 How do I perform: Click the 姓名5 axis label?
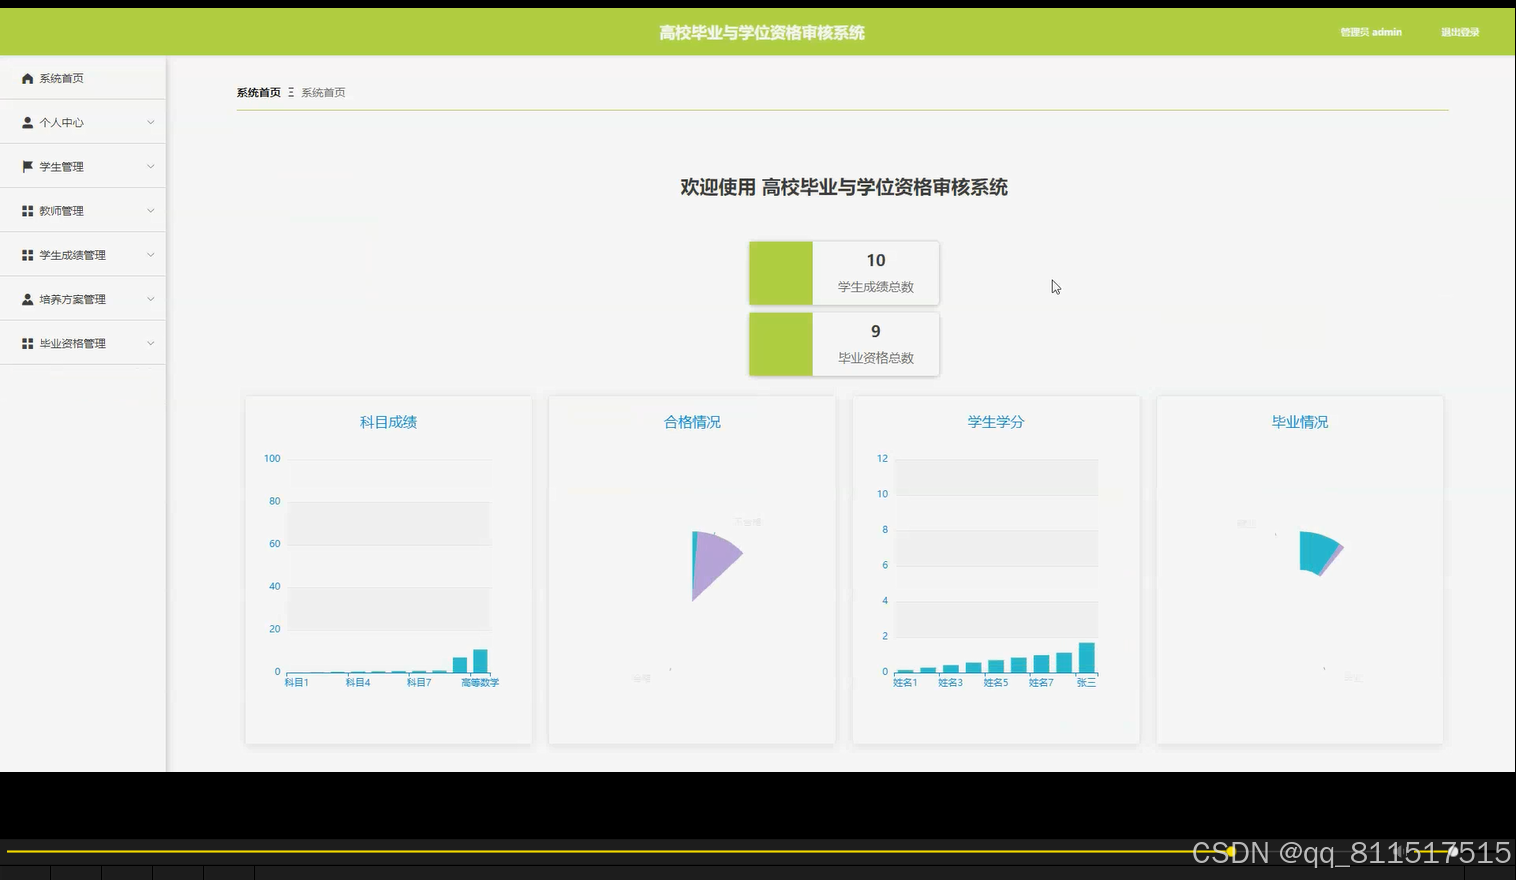pyautogui.click(x=996, y=683)
